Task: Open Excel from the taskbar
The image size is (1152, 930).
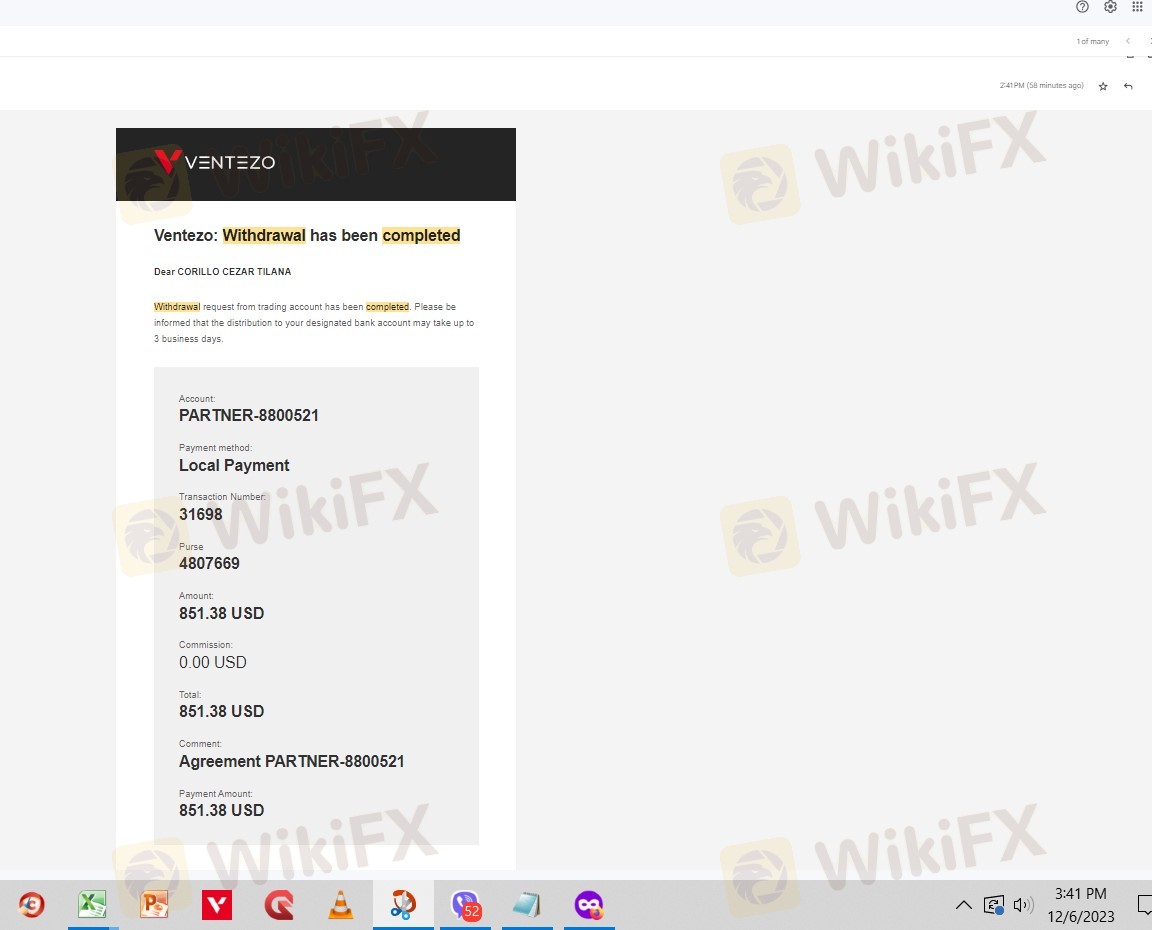Action: [93, 905]
